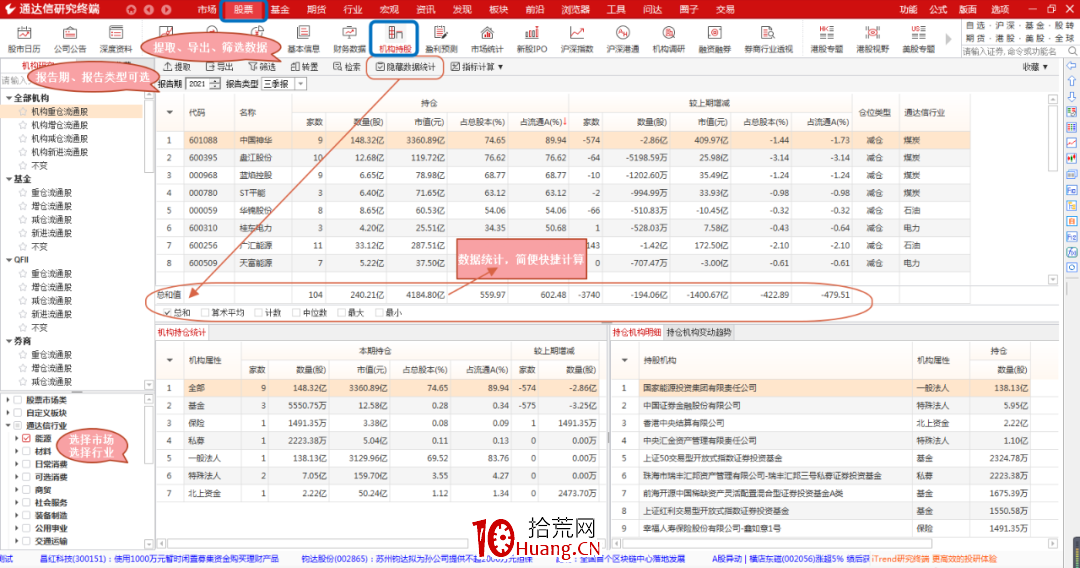Enable the 最小 minimum checkbox
This screenshot has width=1080, height=568.
tap(380, 313)
